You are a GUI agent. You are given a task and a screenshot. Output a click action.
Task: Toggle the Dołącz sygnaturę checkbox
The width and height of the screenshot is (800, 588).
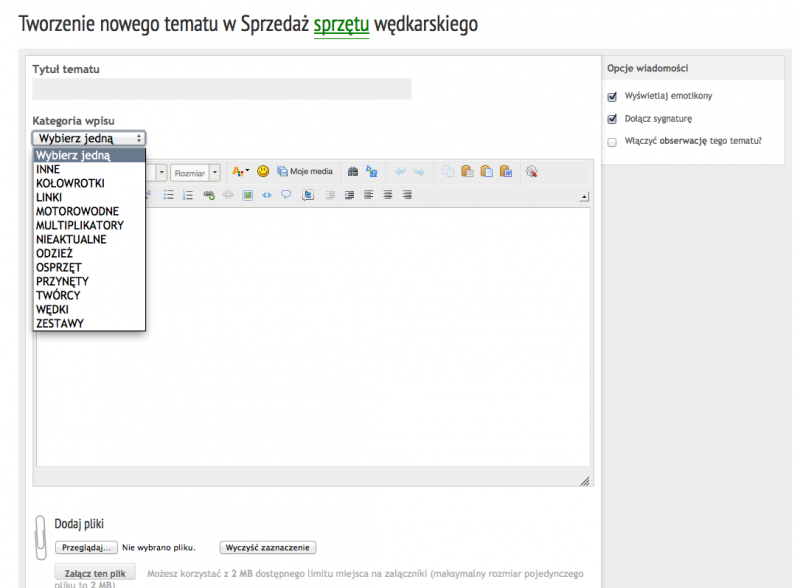612,118
